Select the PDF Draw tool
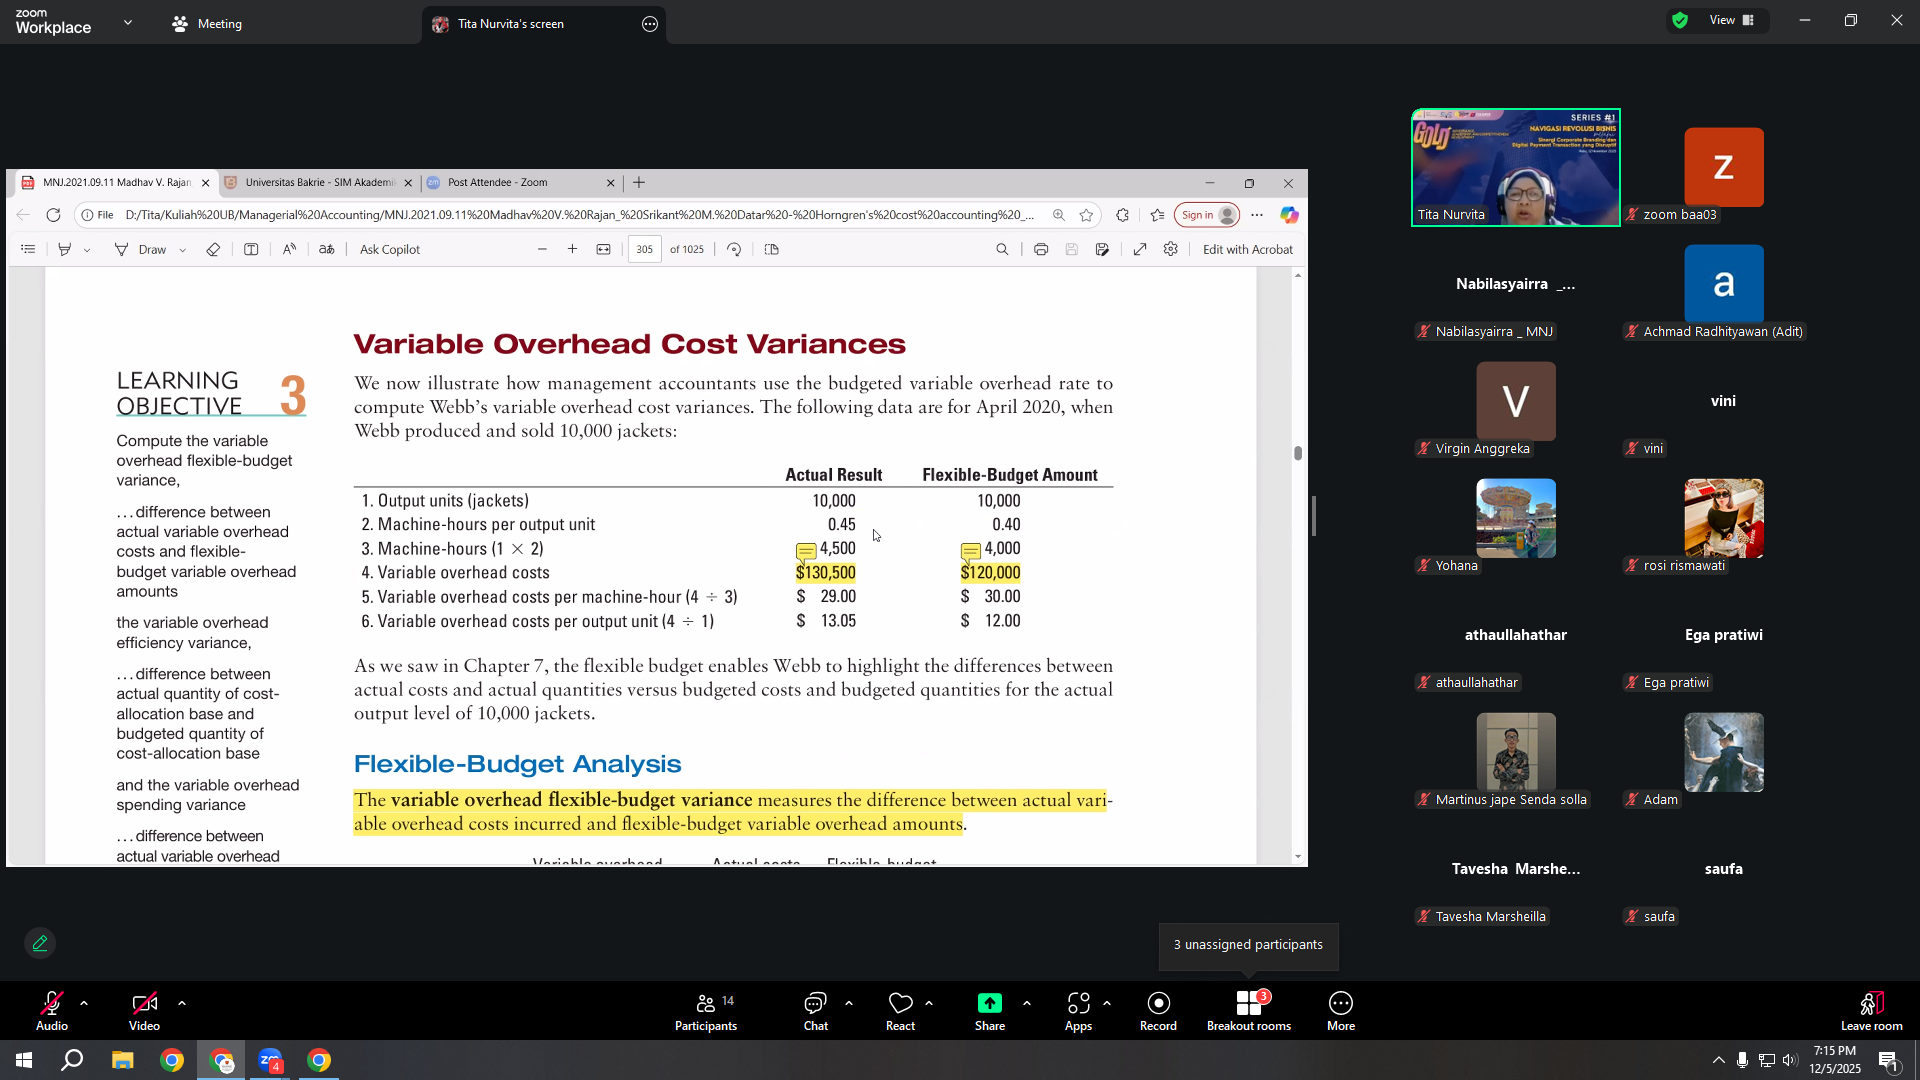The width and height of the screenshot is (1920, 1080). [140, 249]
